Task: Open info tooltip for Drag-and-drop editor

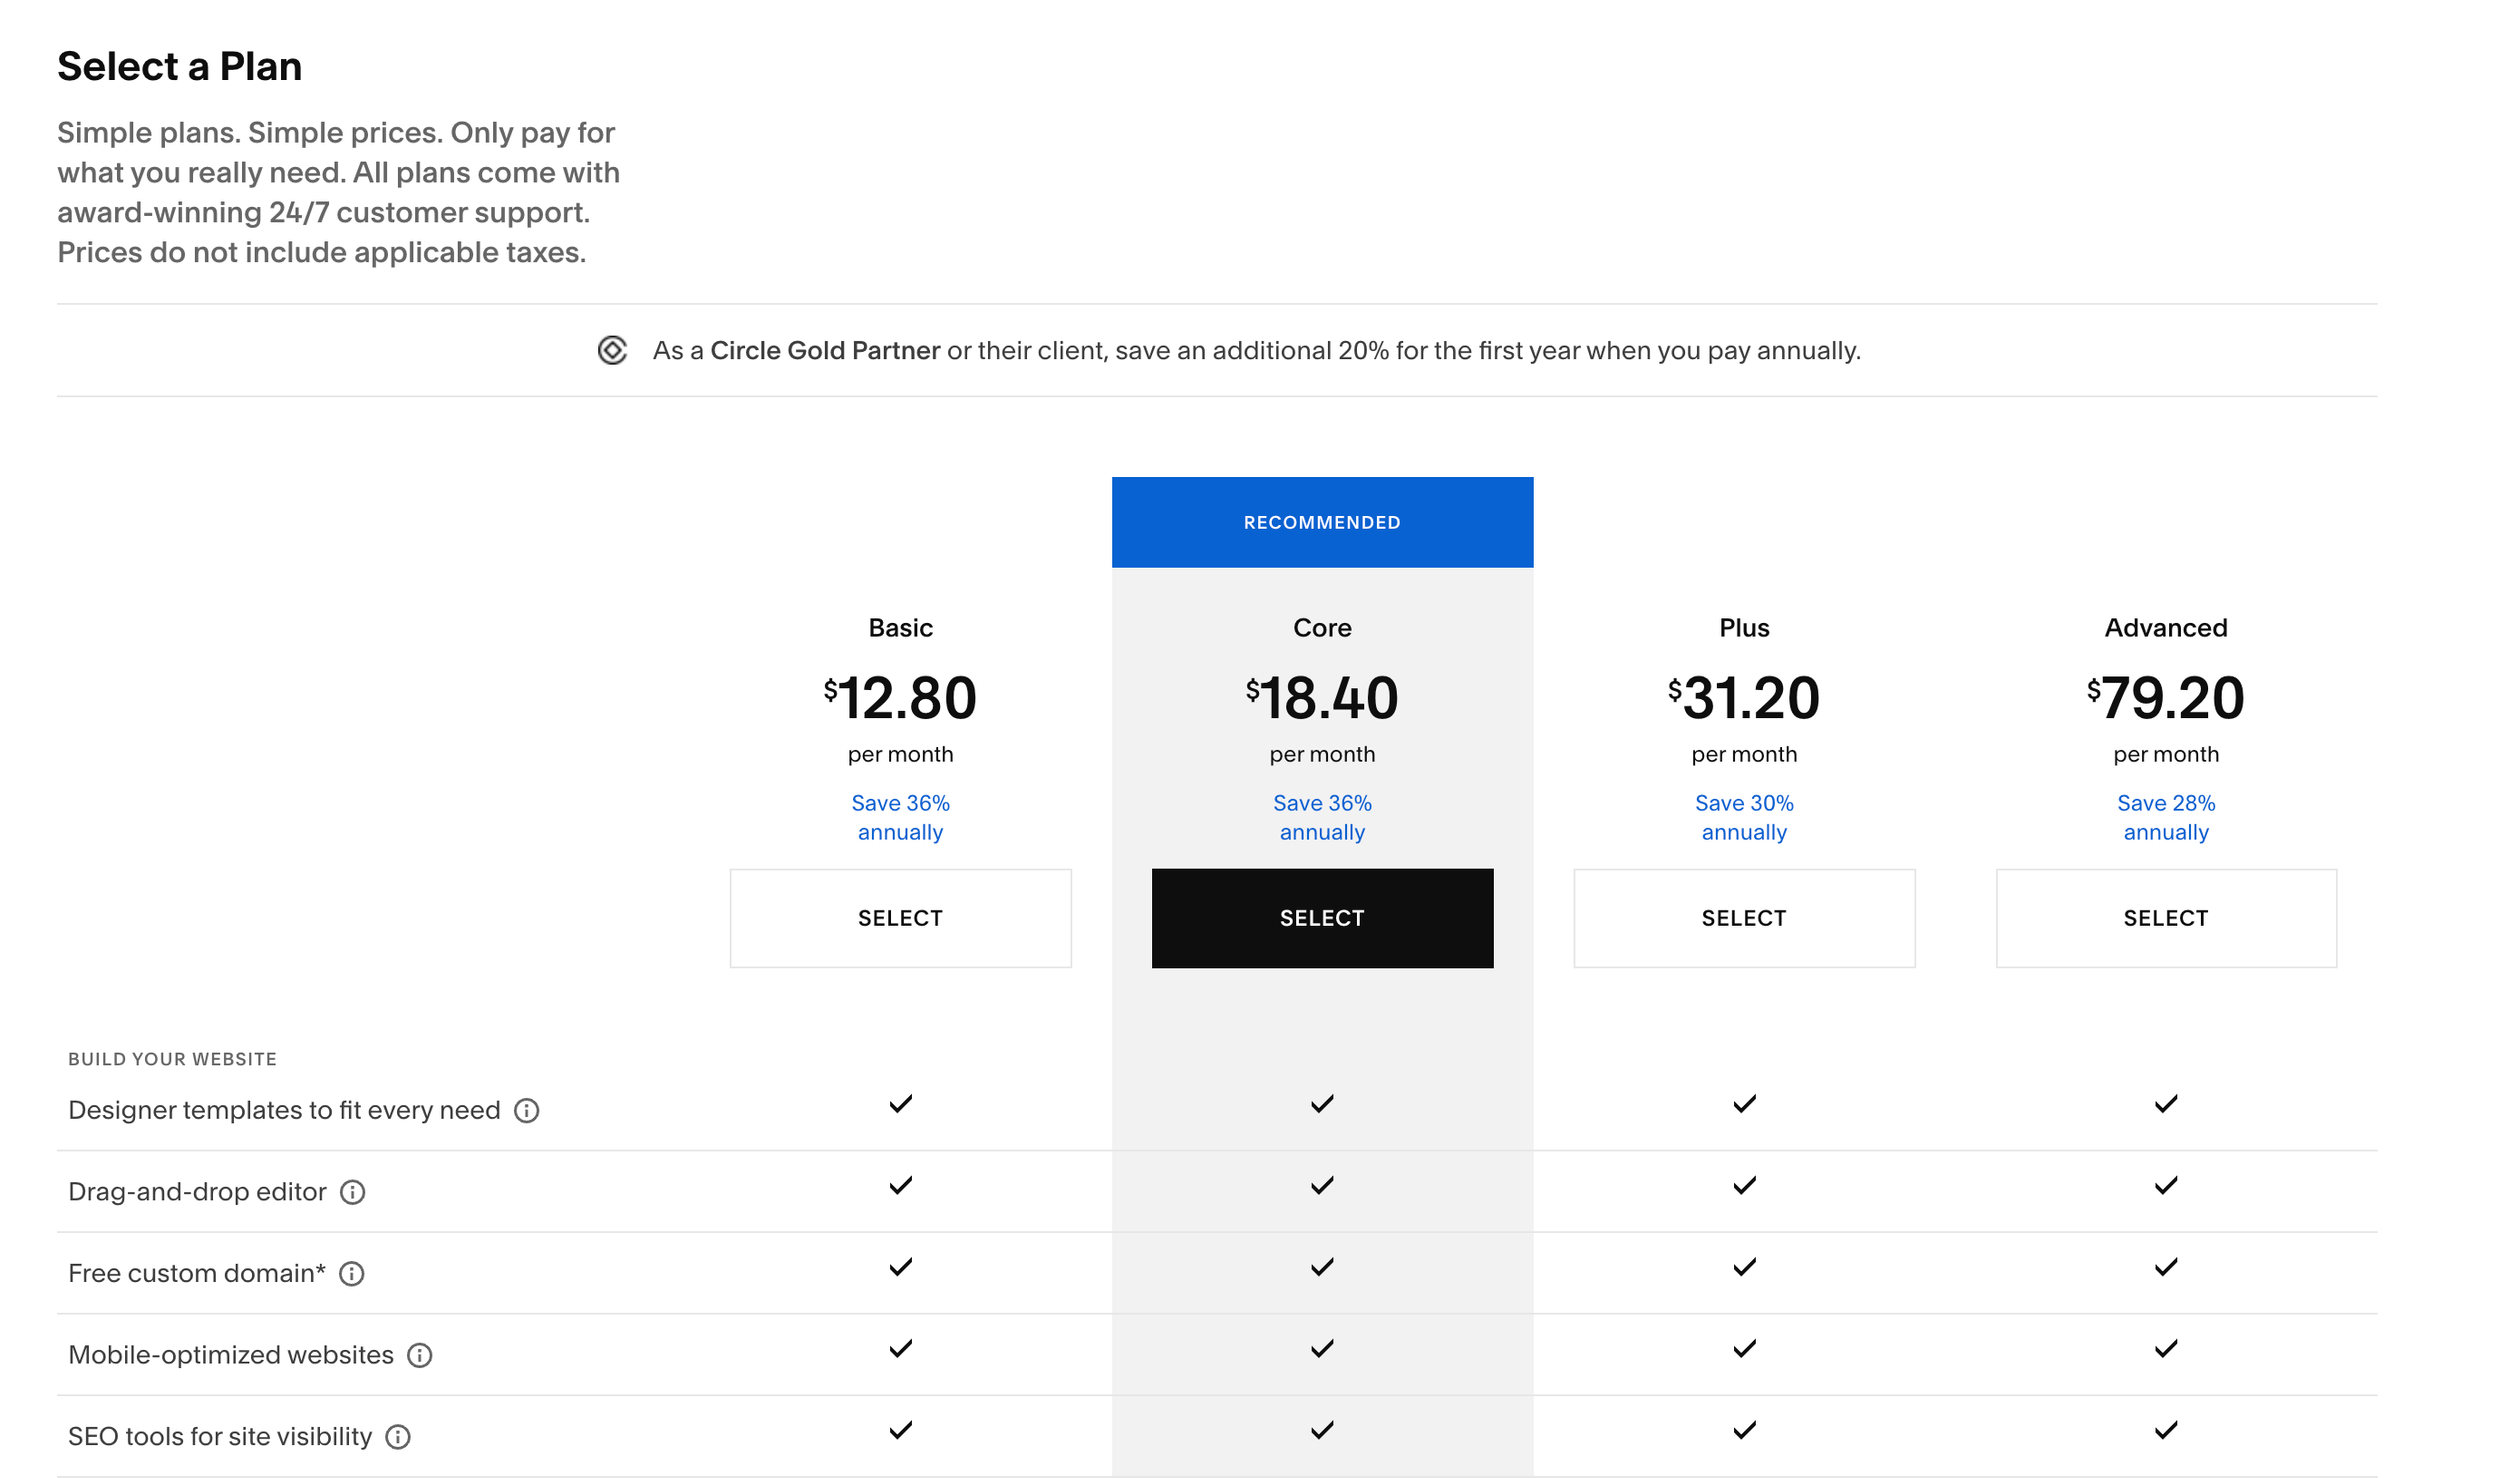Action: 352,1192
